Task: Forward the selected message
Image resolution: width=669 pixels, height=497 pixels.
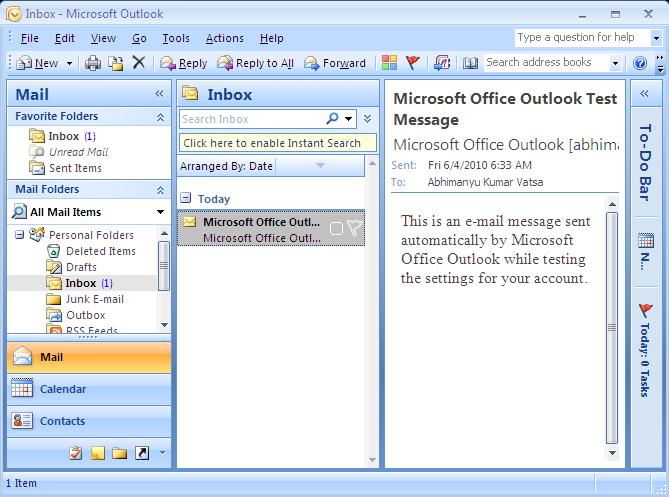Action: pyautogui.click(x=335, y=63)
